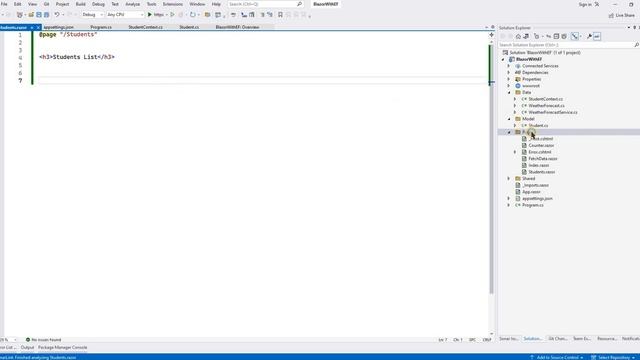Click the switch views icon in Solution Explorer

526,36
